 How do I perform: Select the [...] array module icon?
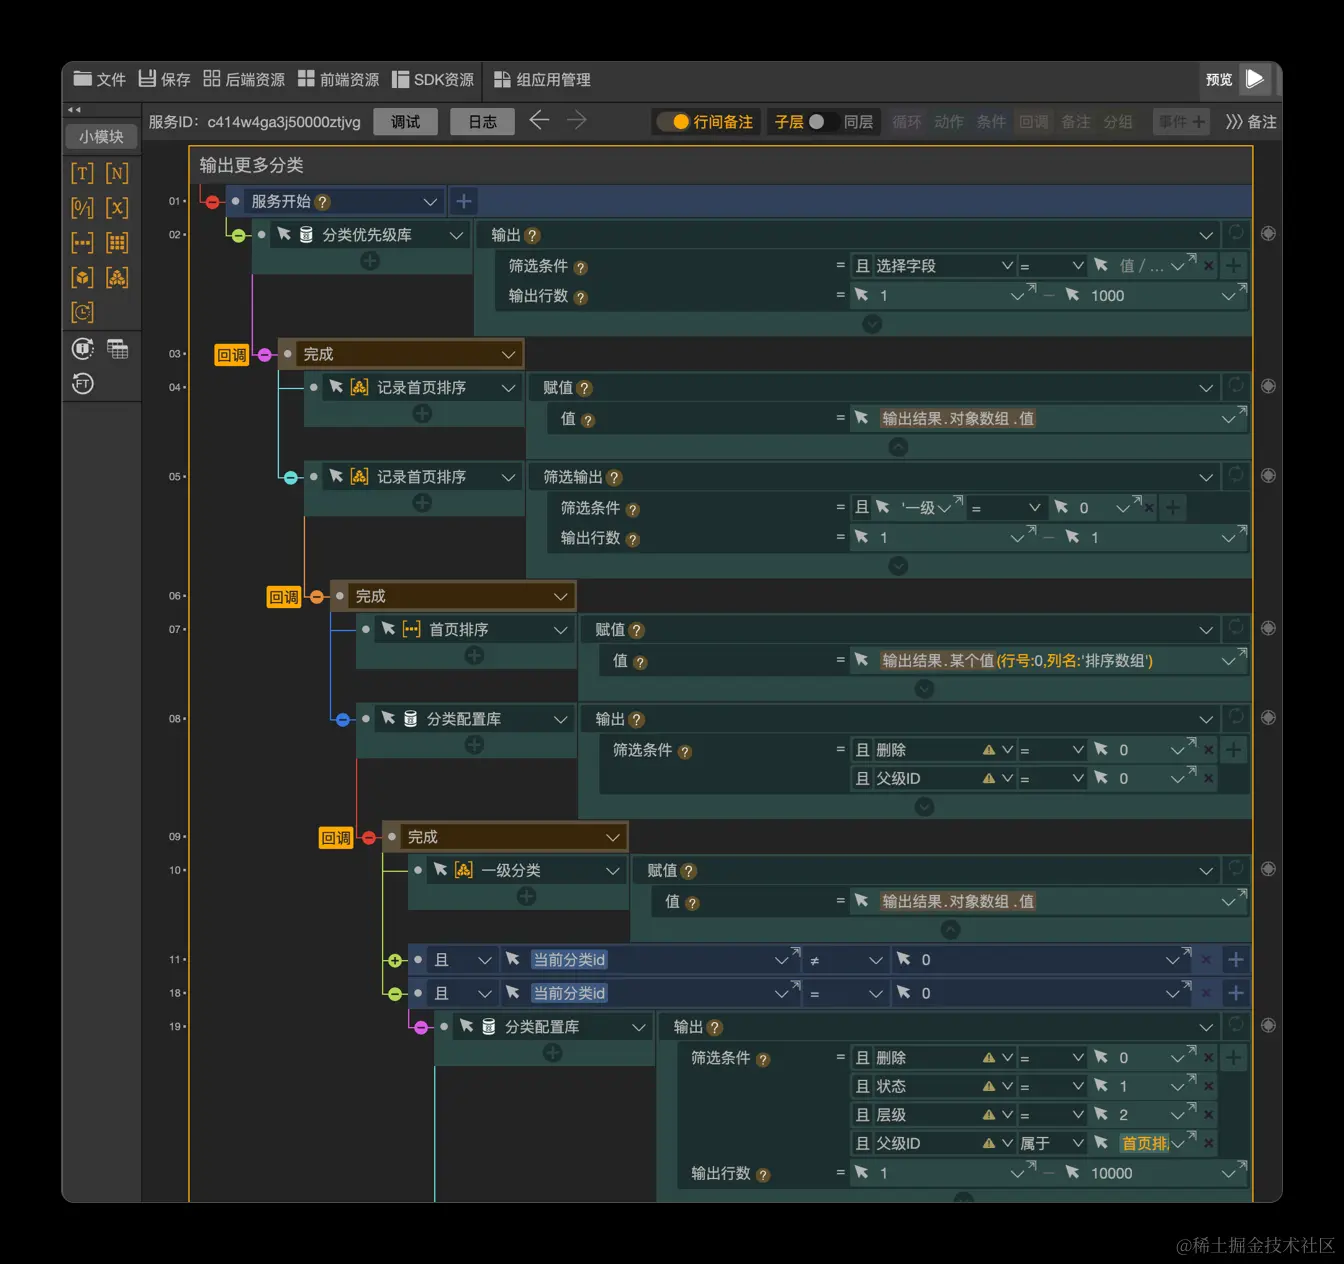coord(82,243)
